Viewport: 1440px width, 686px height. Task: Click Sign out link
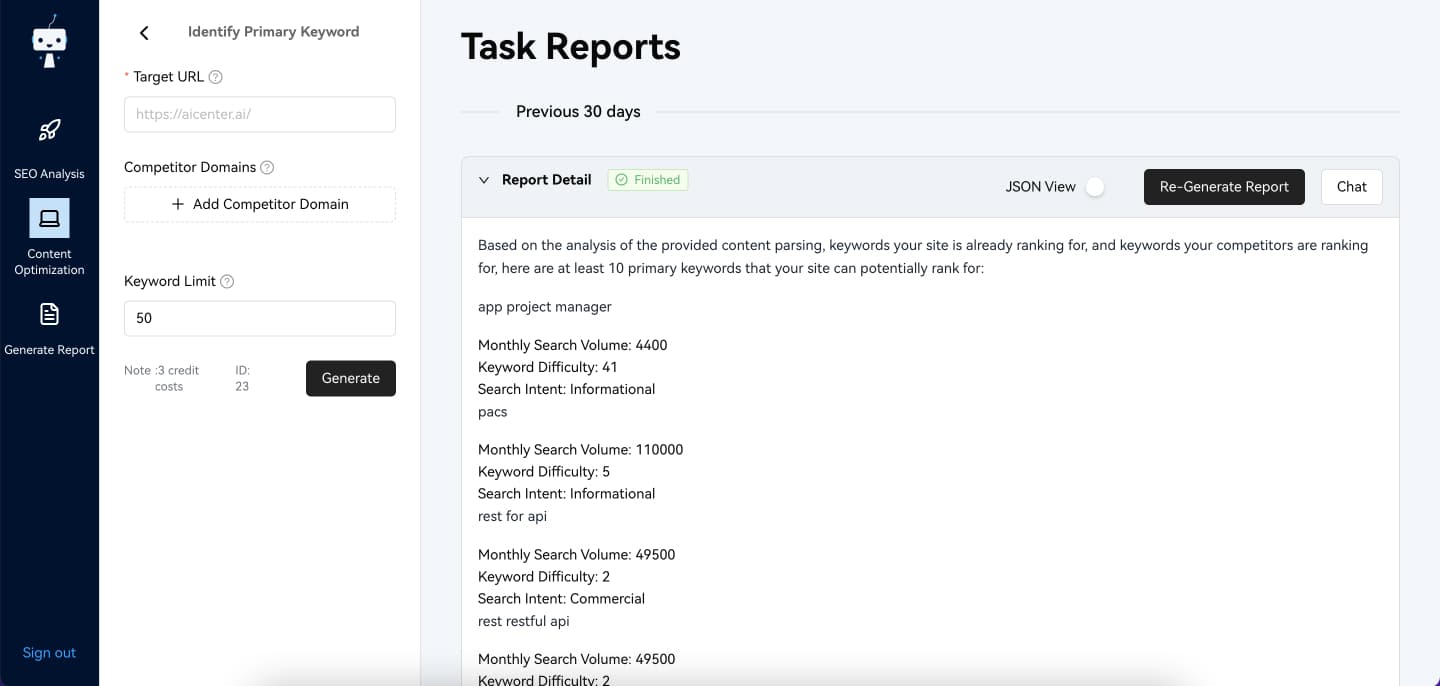49,653
